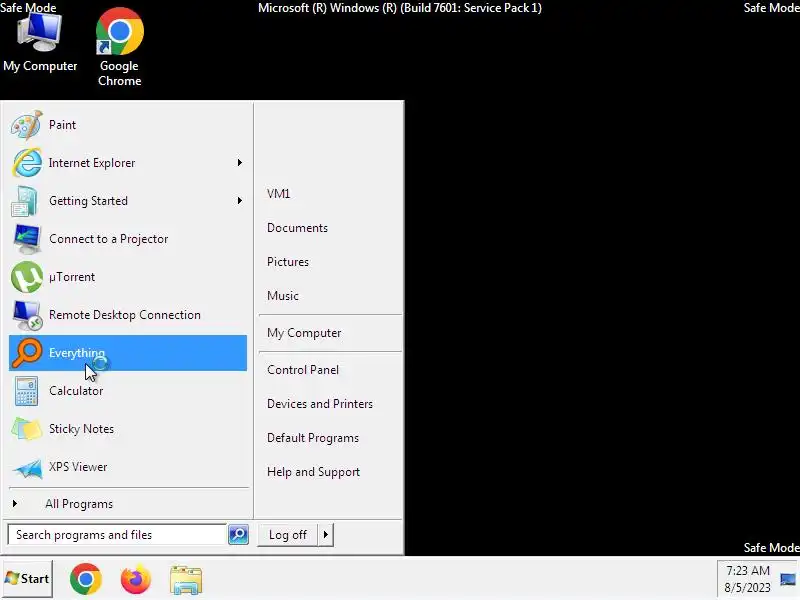This screenshot has width=800, height=600.
Task: Open Music from the start menu
Action: (283, 296)
